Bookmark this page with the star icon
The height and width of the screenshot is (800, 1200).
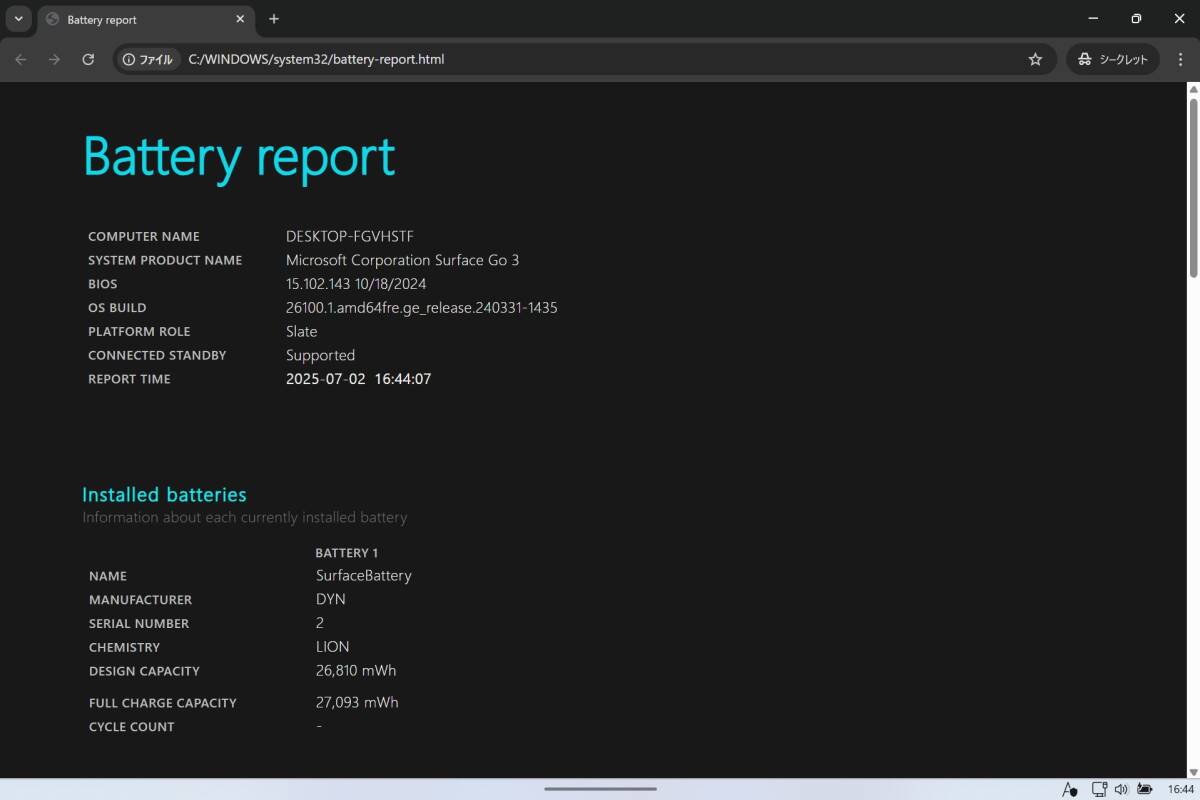[1035, 59]
